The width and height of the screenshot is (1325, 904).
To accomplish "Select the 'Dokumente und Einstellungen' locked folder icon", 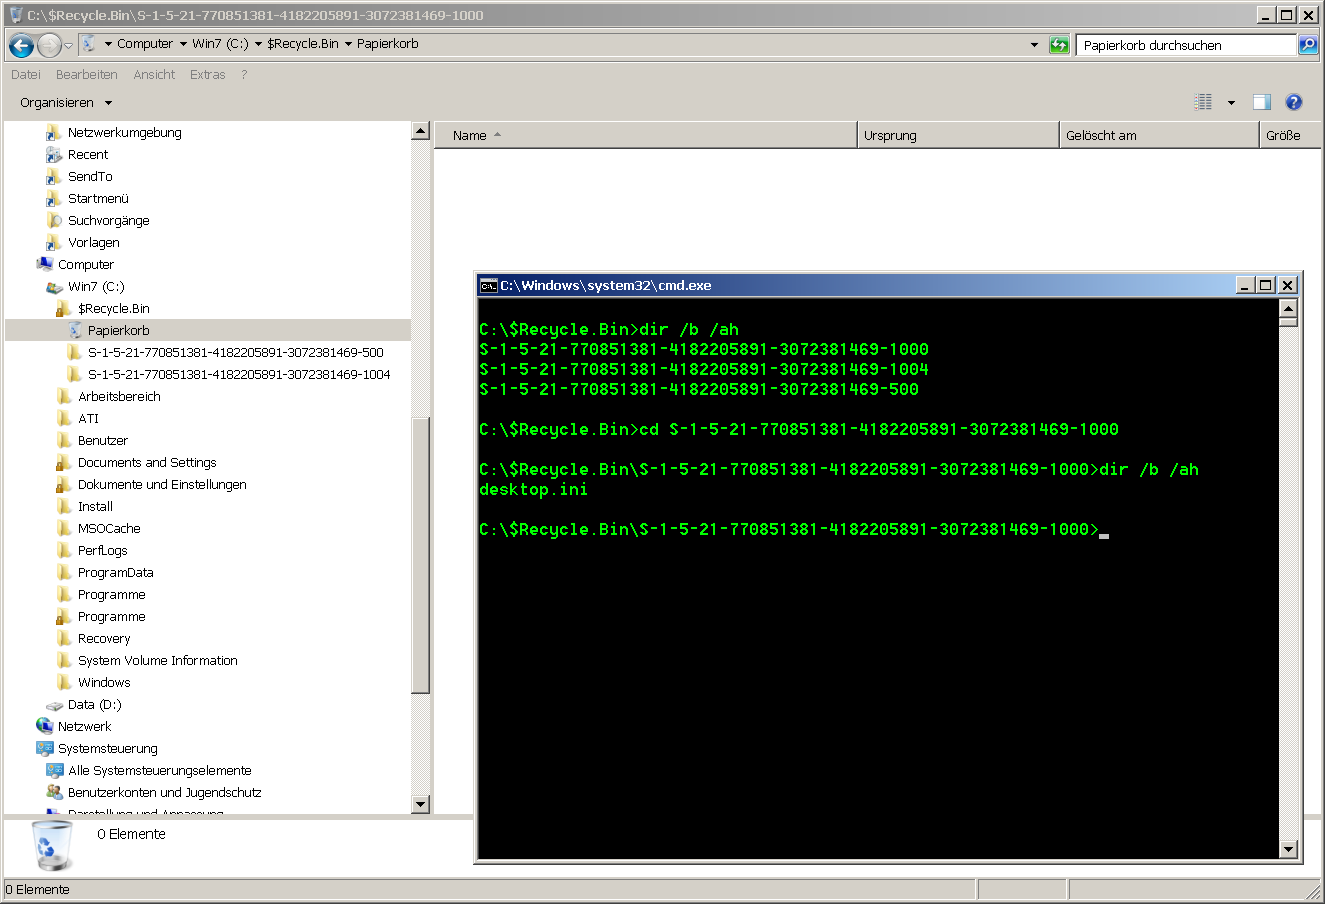I will [64, 484].
